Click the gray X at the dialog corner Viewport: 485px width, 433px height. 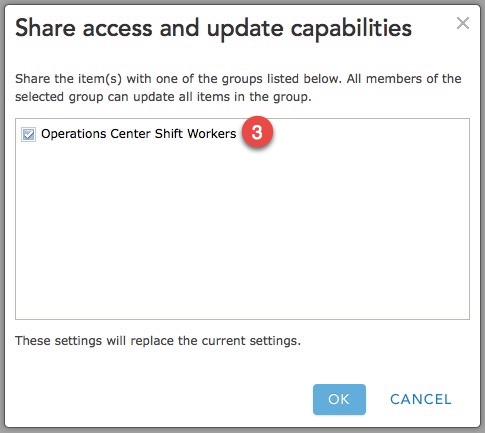point(463,23)
